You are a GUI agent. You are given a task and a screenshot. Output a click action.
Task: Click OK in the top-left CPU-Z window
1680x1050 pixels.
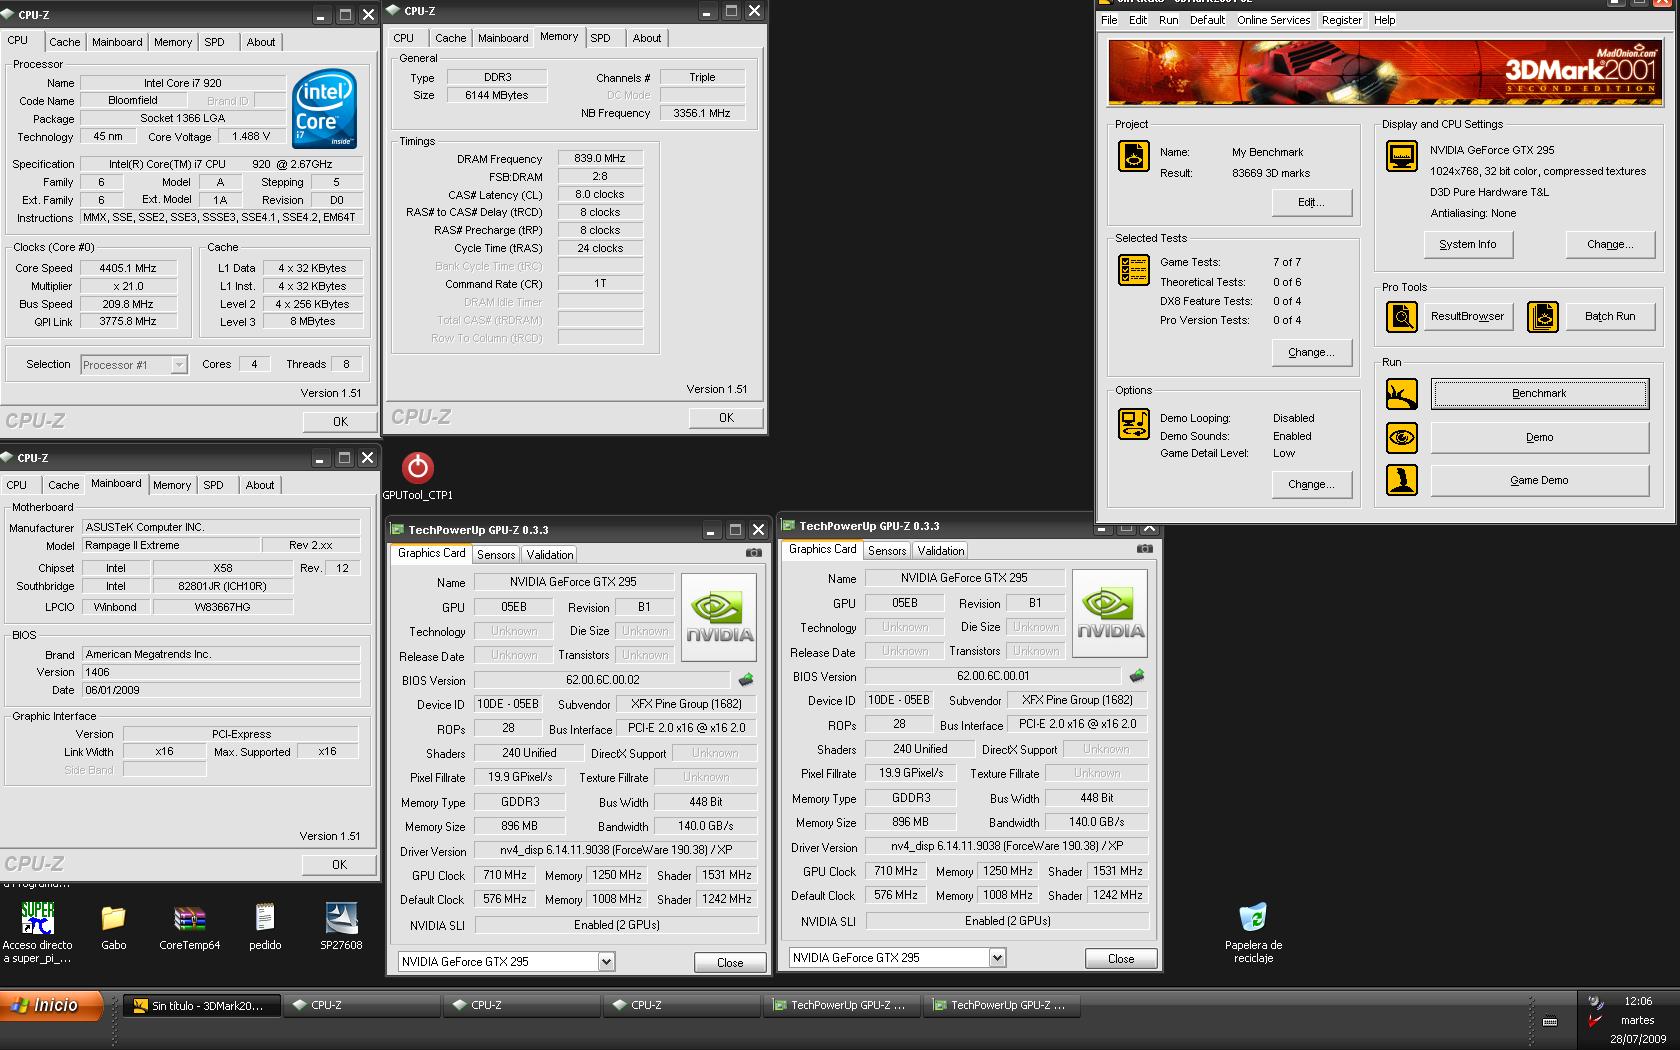coord(340,422)
